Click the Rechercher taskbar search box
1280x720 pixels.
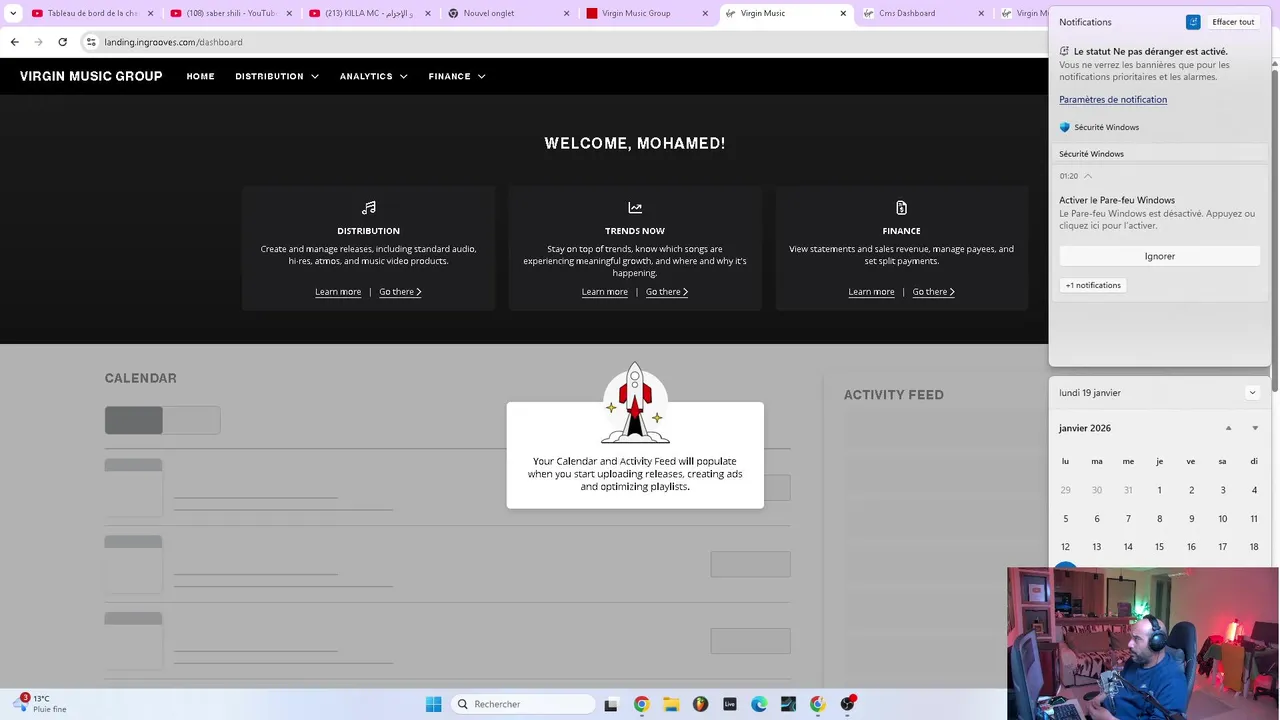[x=521, y=704]
